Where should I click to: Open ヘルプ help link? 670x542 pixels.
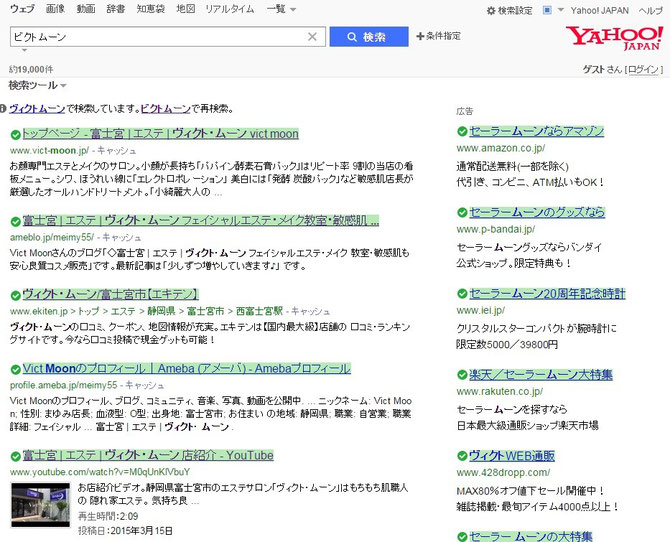(650, 11)
